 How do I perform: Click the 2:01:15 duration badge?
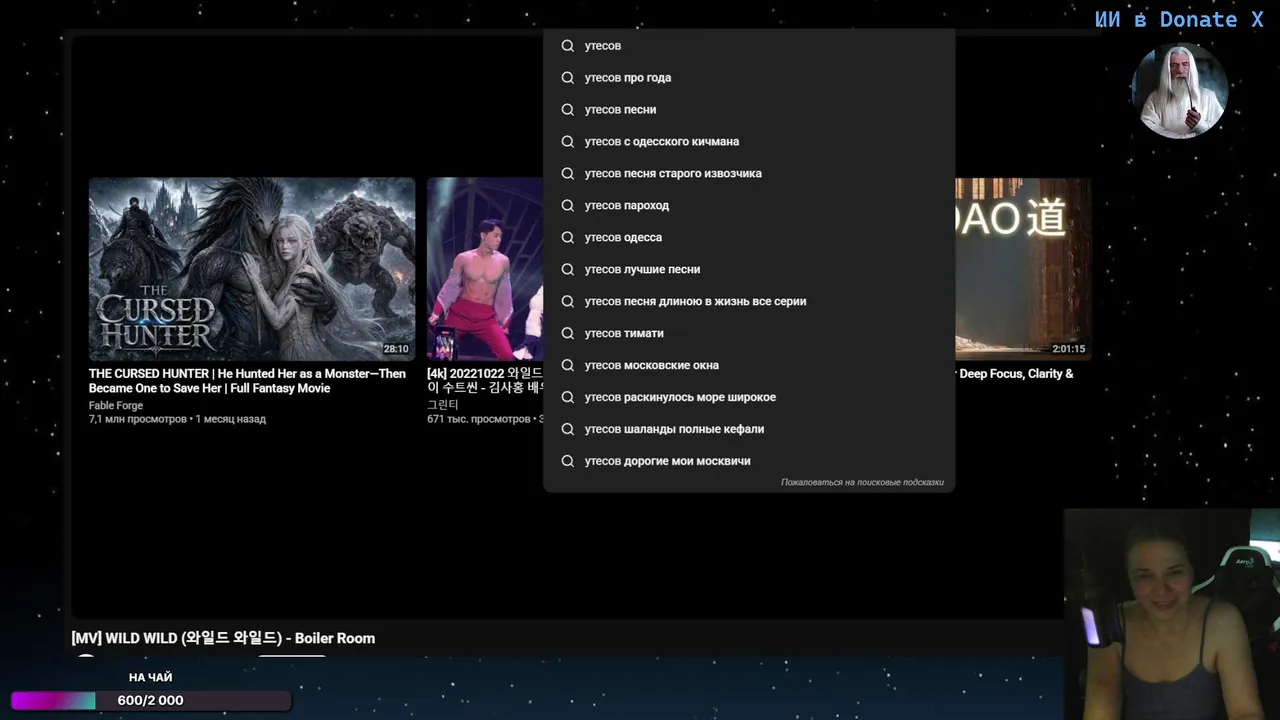[1069, 349]
